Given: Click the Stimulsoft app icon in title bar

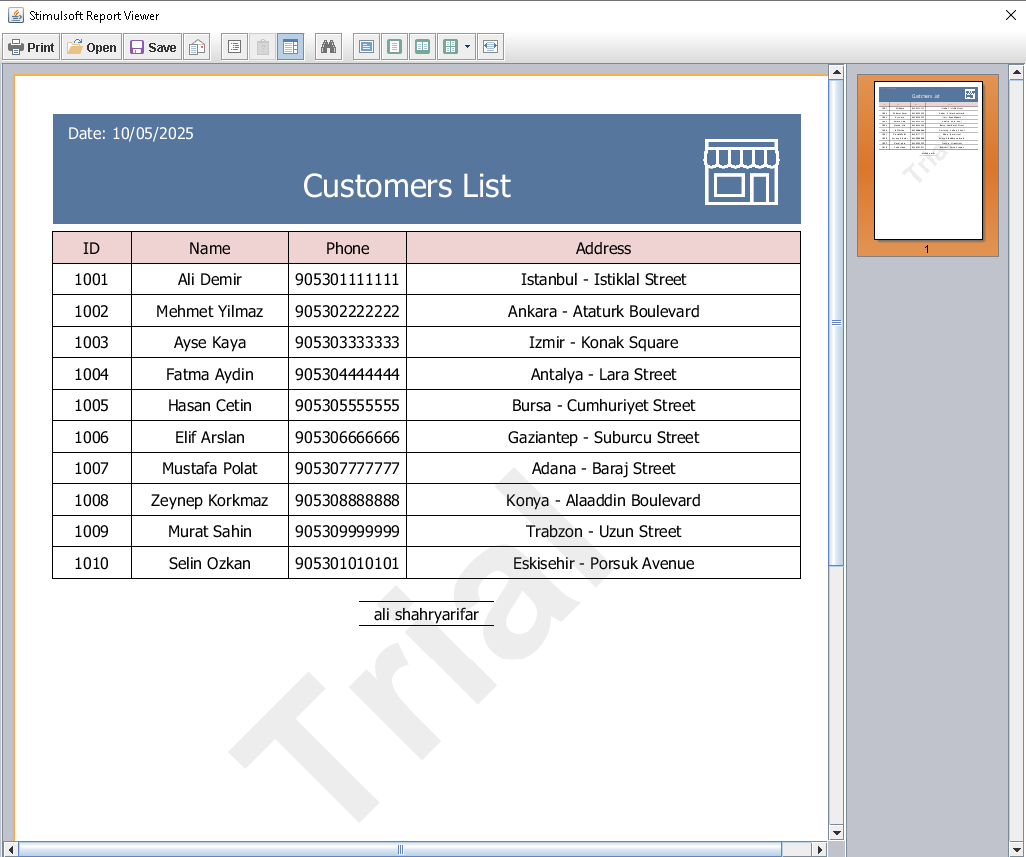Looking at the screenshot, I should click(x=16, y=15).
